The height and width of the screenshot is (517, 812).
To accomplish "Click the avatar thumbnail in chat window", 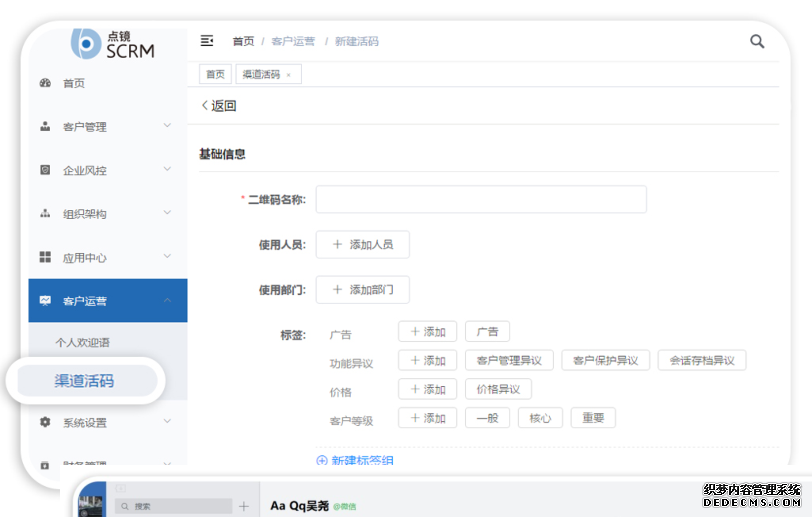I will click(x=92, y=505).
